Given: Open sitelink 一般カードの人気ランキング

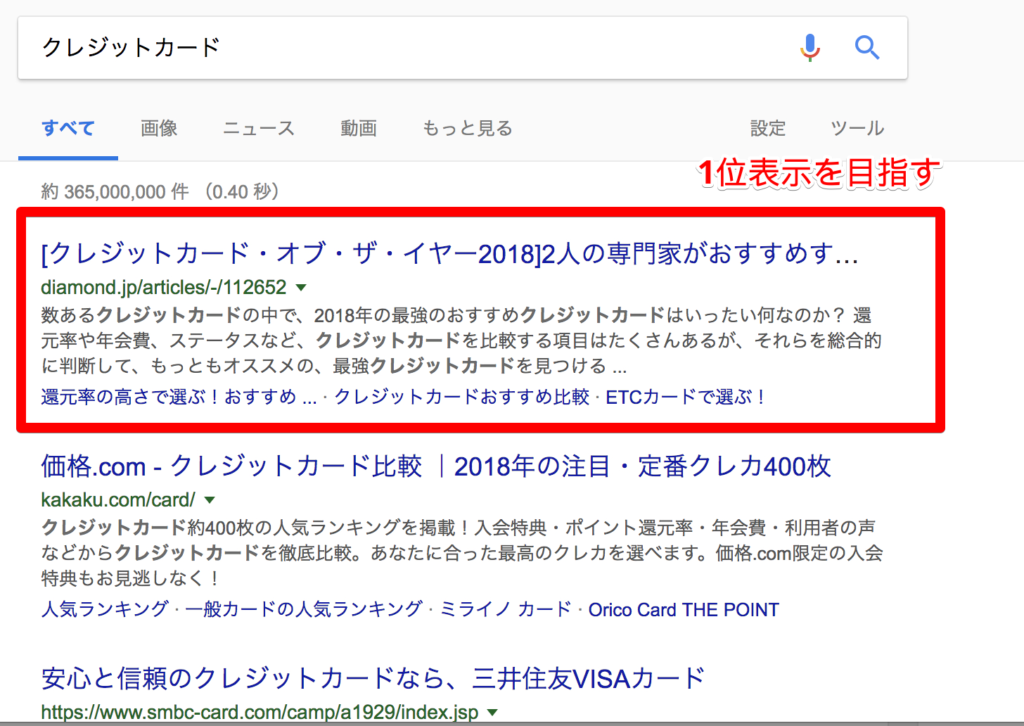Looking at the screenshot, I should coord(304,610).
